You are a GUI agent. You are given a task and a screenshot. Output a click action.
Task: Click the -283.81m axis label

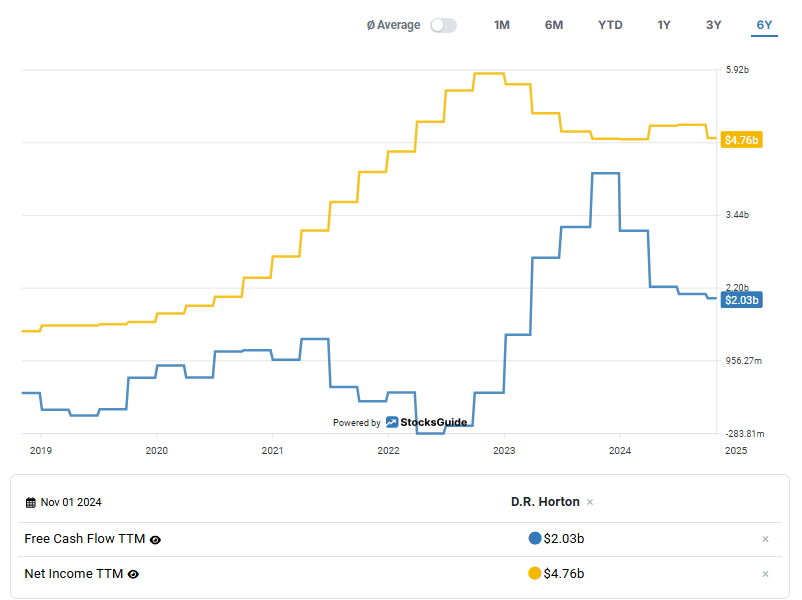click(x=745, y=434)
